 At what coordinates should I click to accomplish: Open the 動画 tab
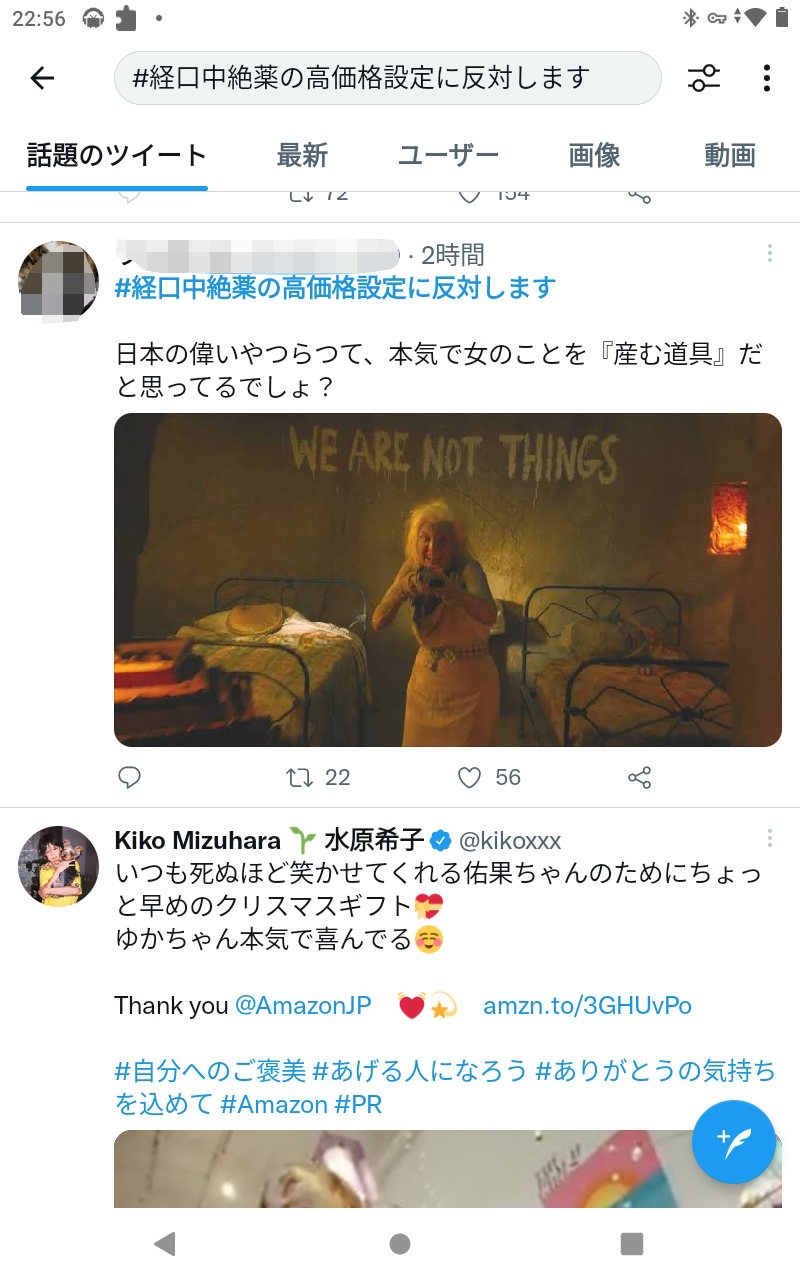729,156
